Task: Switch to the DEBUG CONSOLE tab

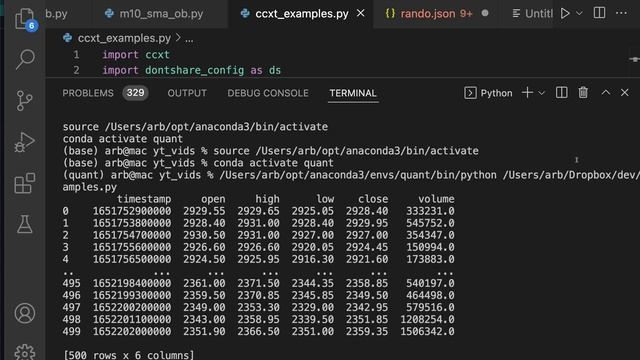Action: pyautogui.click(x=268, y=93)
